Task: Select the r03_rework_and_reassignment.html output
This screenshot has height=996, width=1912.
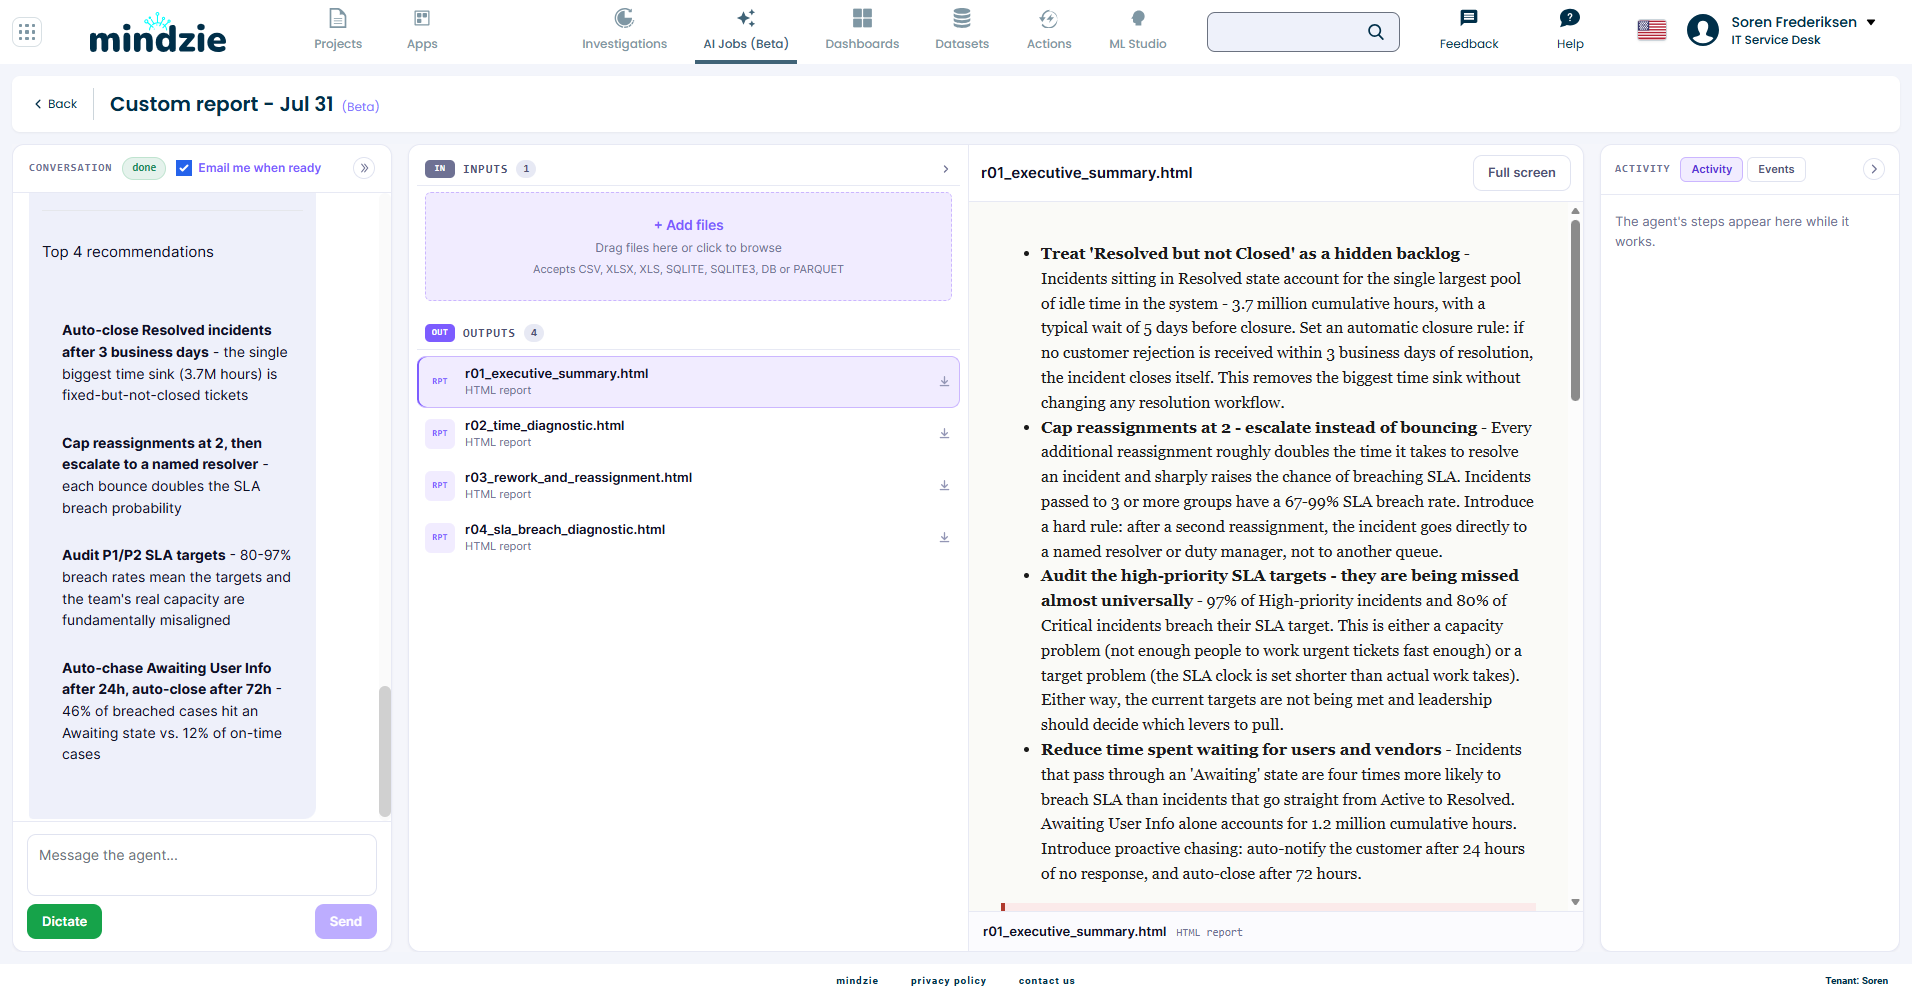Action: pos(688,486)
